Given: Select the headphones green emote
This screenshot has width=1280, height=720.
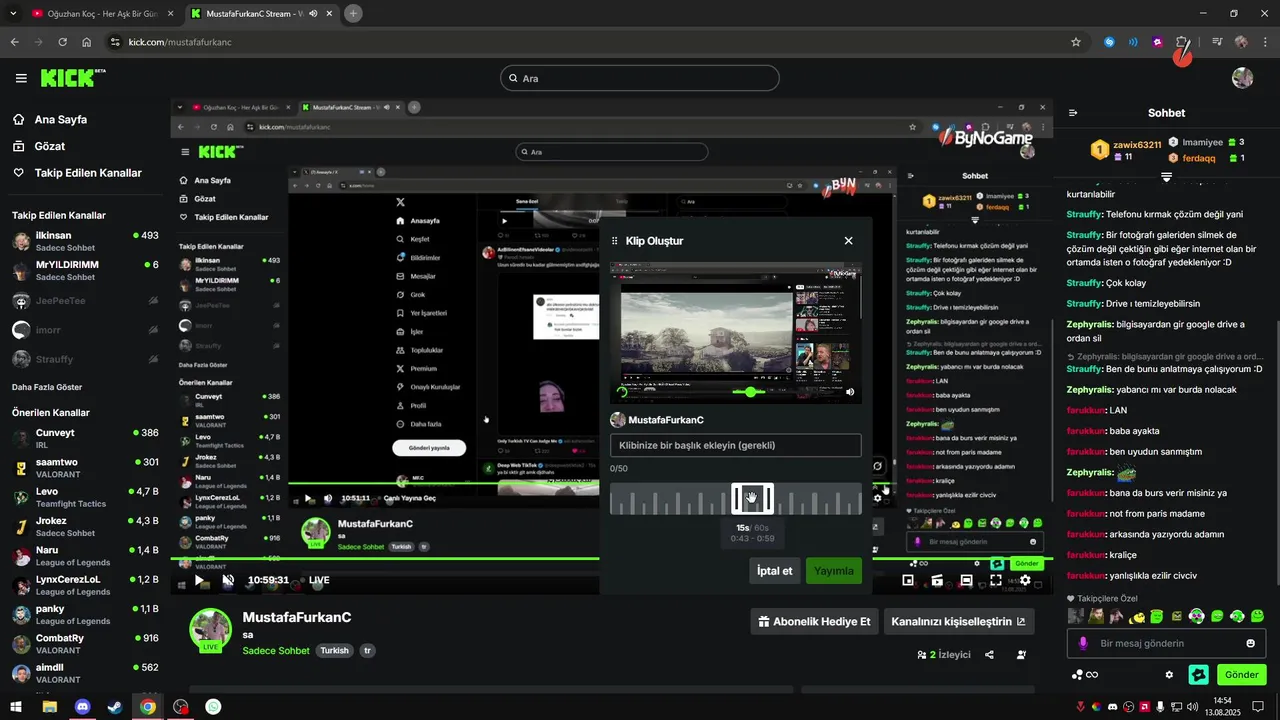Looking at the screenshot, I should 1237,616.
